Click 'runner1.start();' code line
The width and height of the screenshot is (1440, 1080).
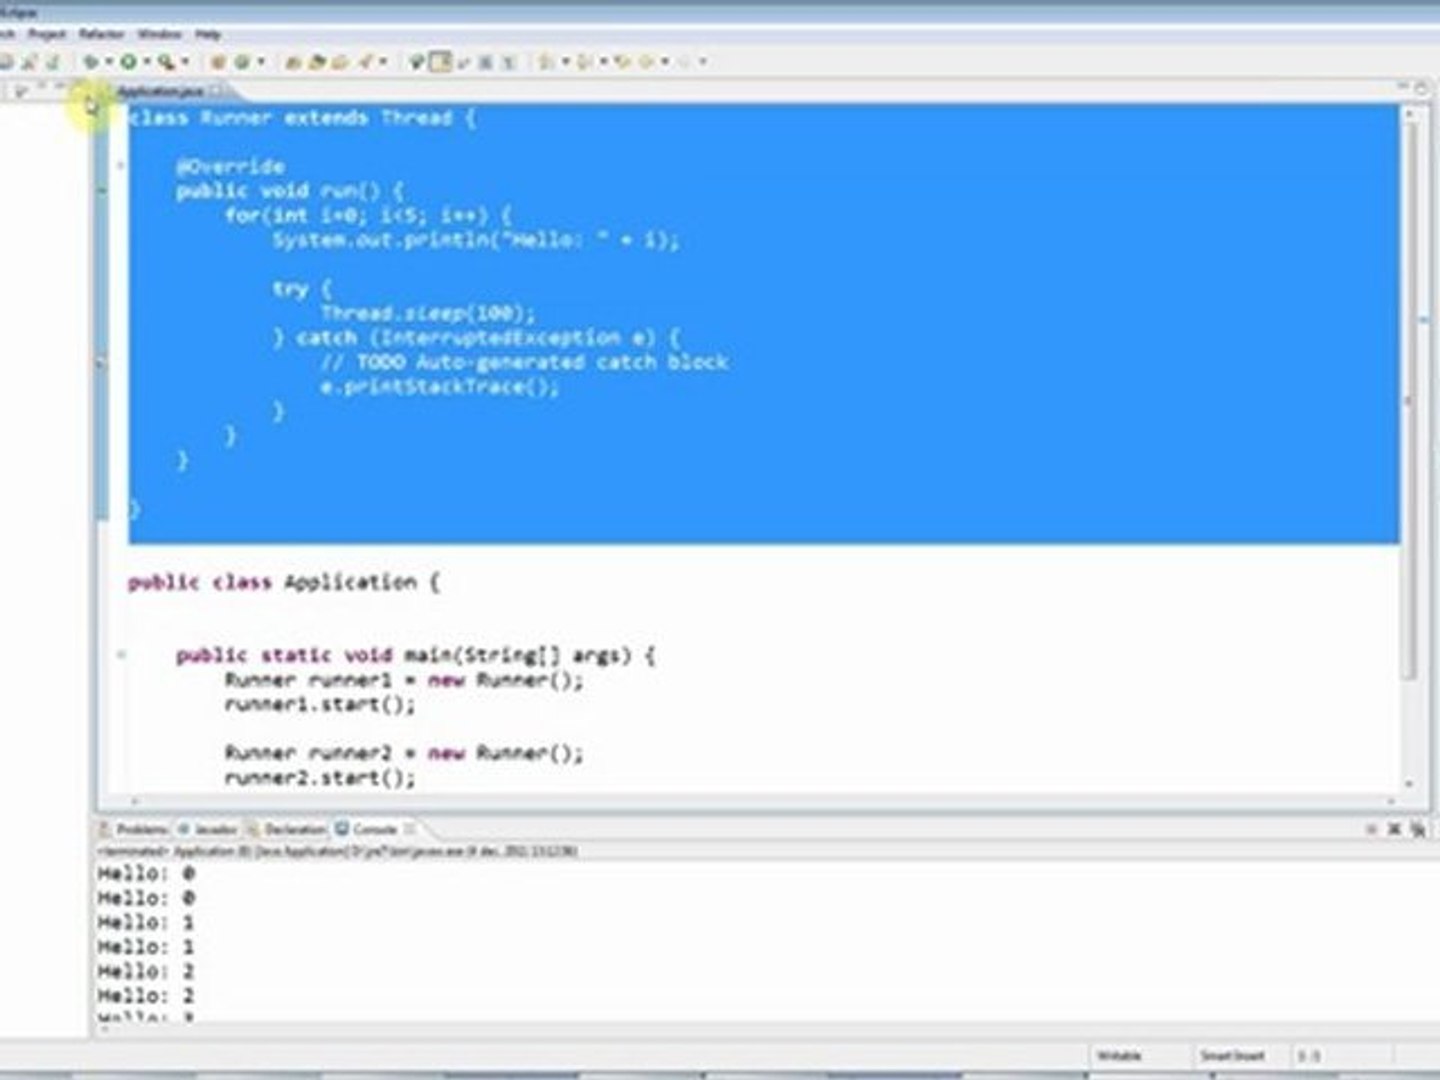(x=320, y=705)
